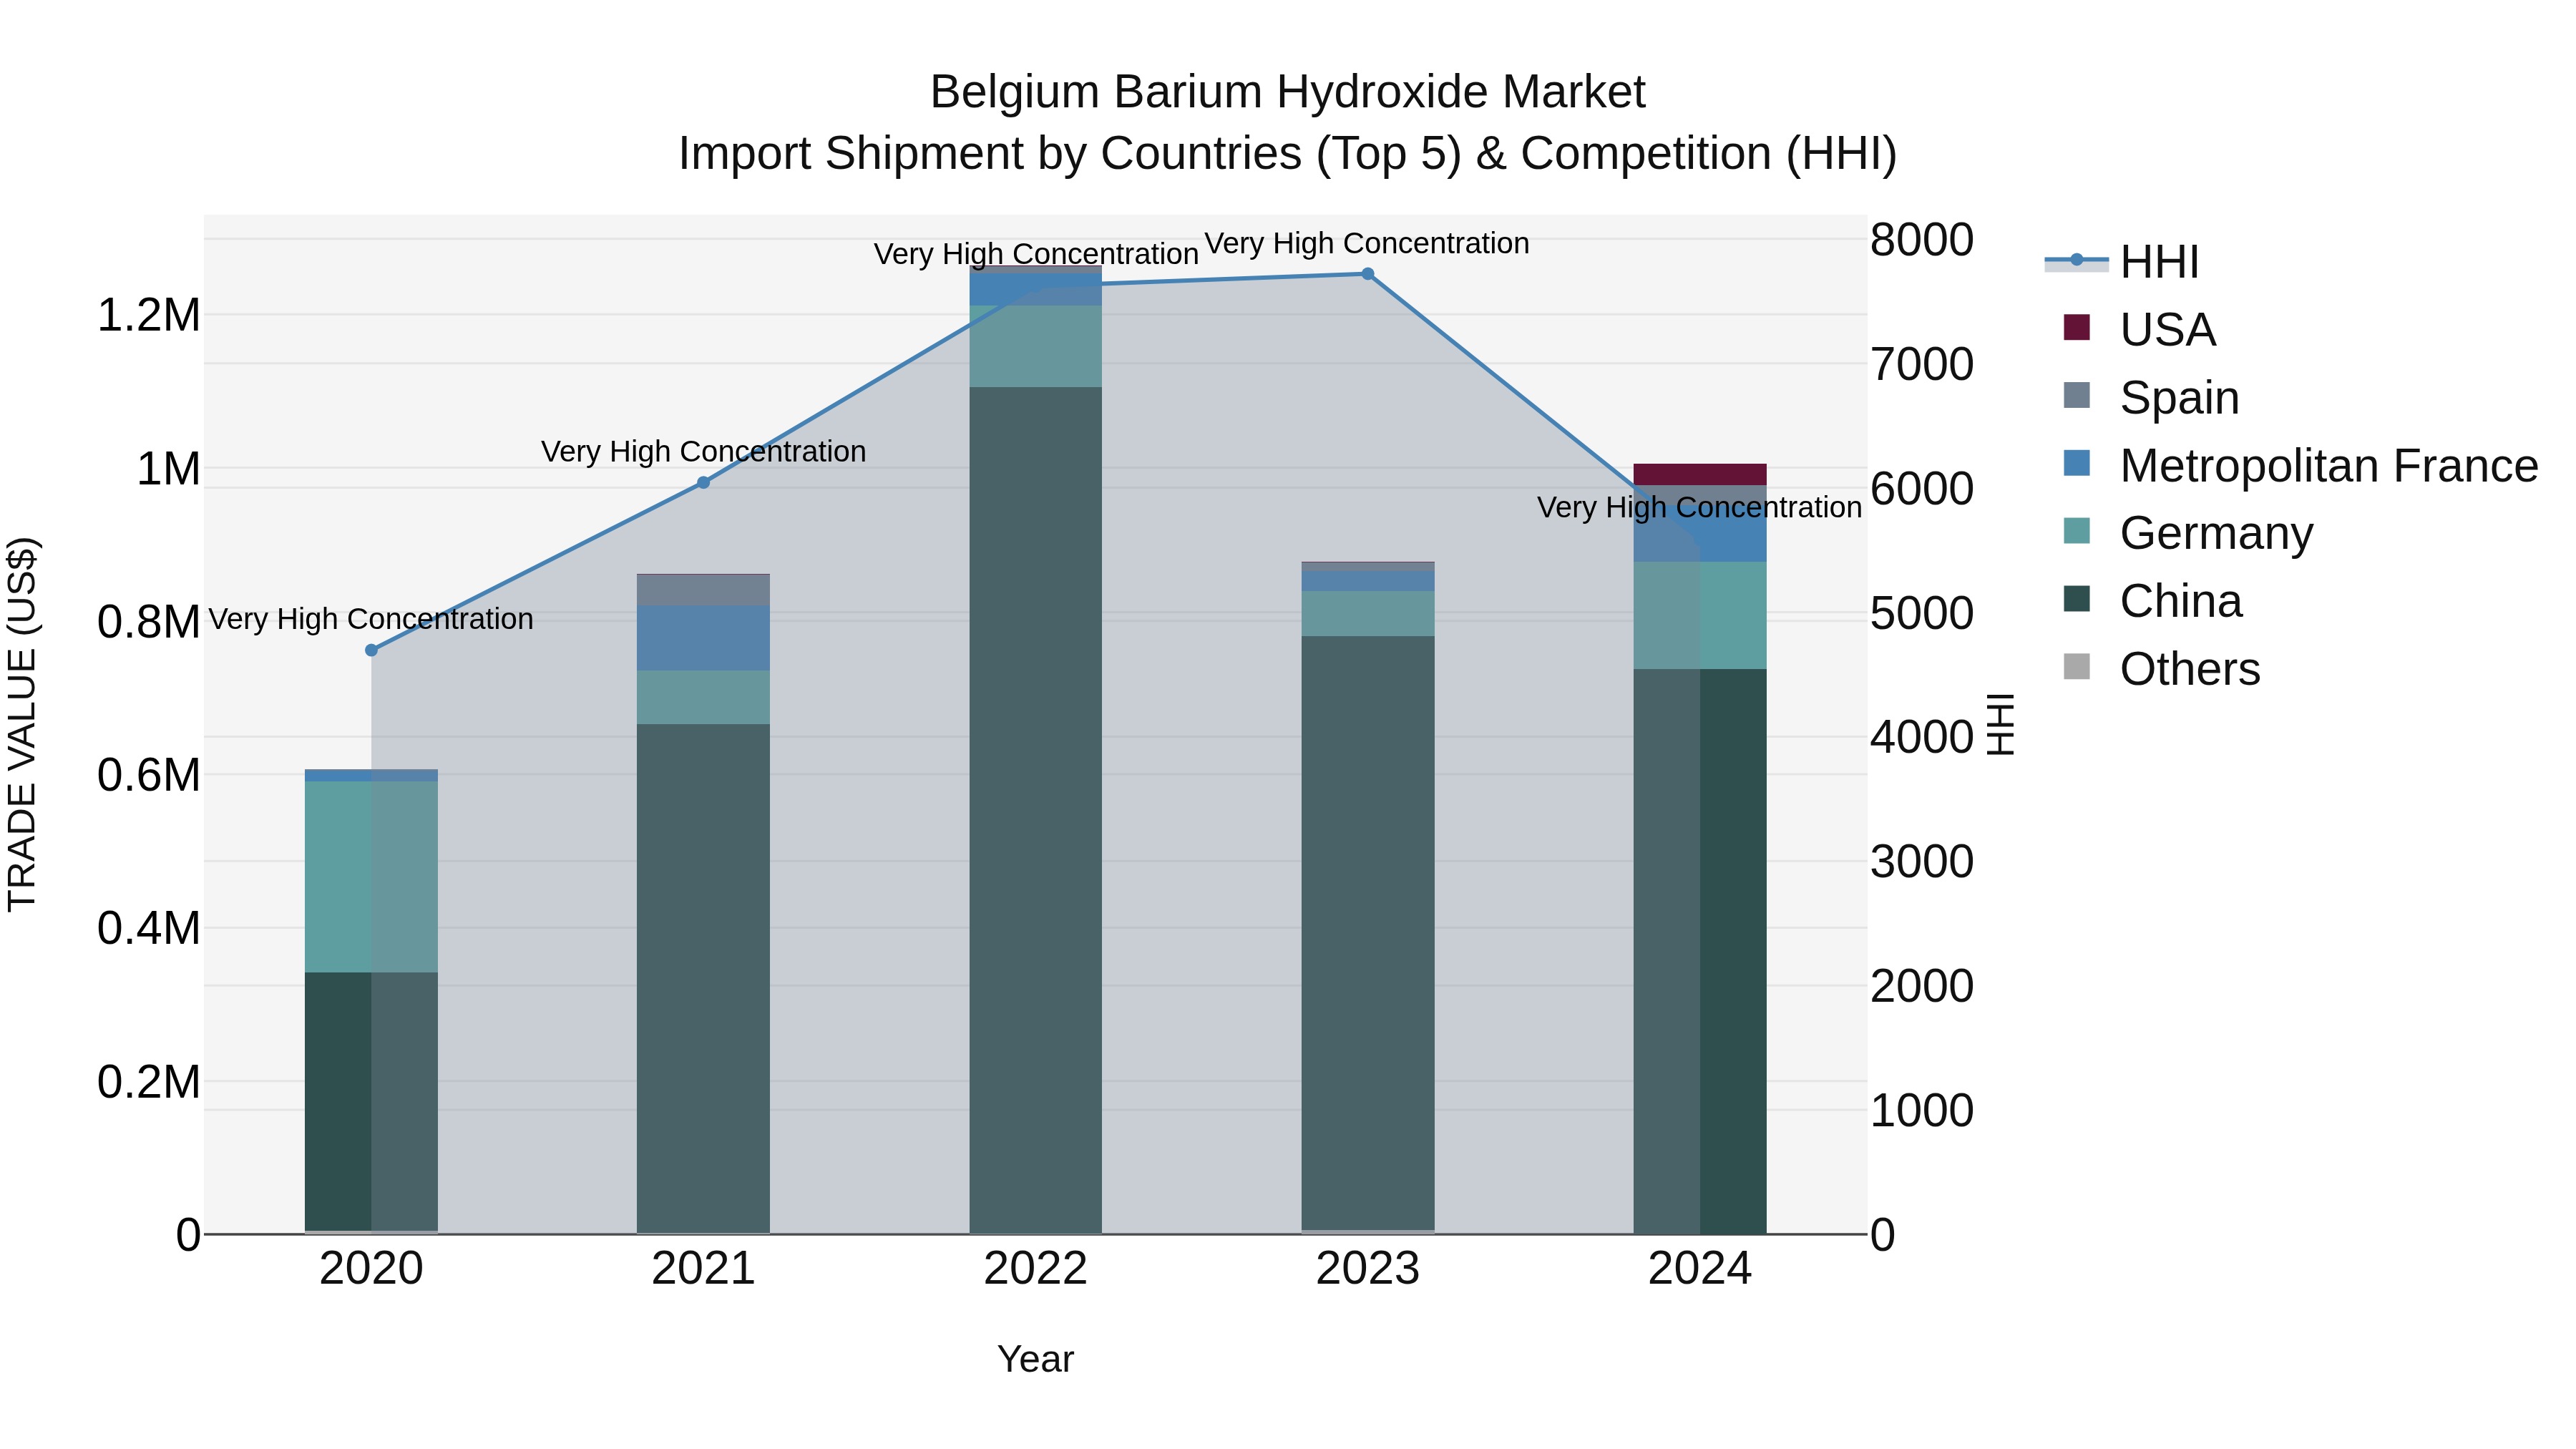Image resolution: width=2576 pixels, height=1449 pixels.
Task: Click the China segment of the 2023 bar
Action: click(1367, 932)
